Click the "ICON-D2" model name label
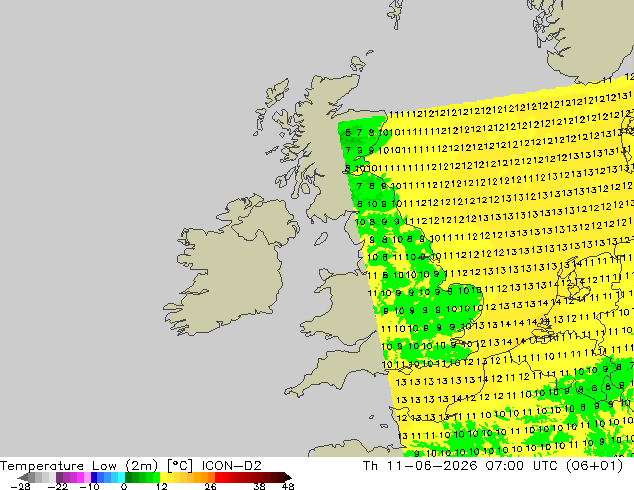This screenshot has width=634, height=490. click(x=232, y=466)
